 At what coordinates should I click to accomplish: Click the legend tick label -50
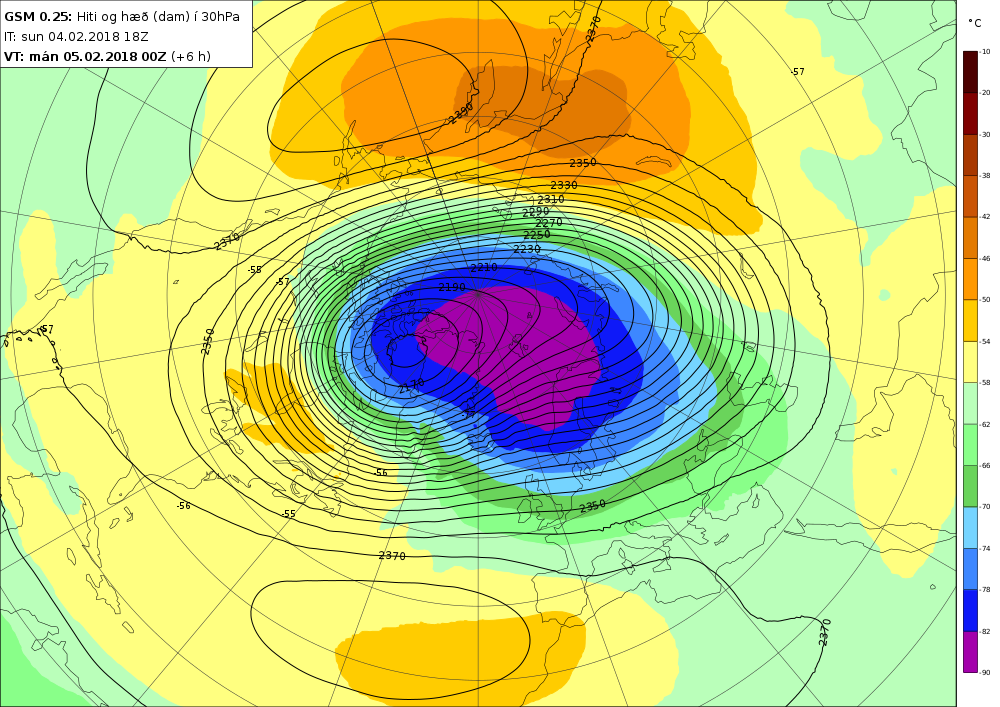pyautogui.click(x=985, y=300)
